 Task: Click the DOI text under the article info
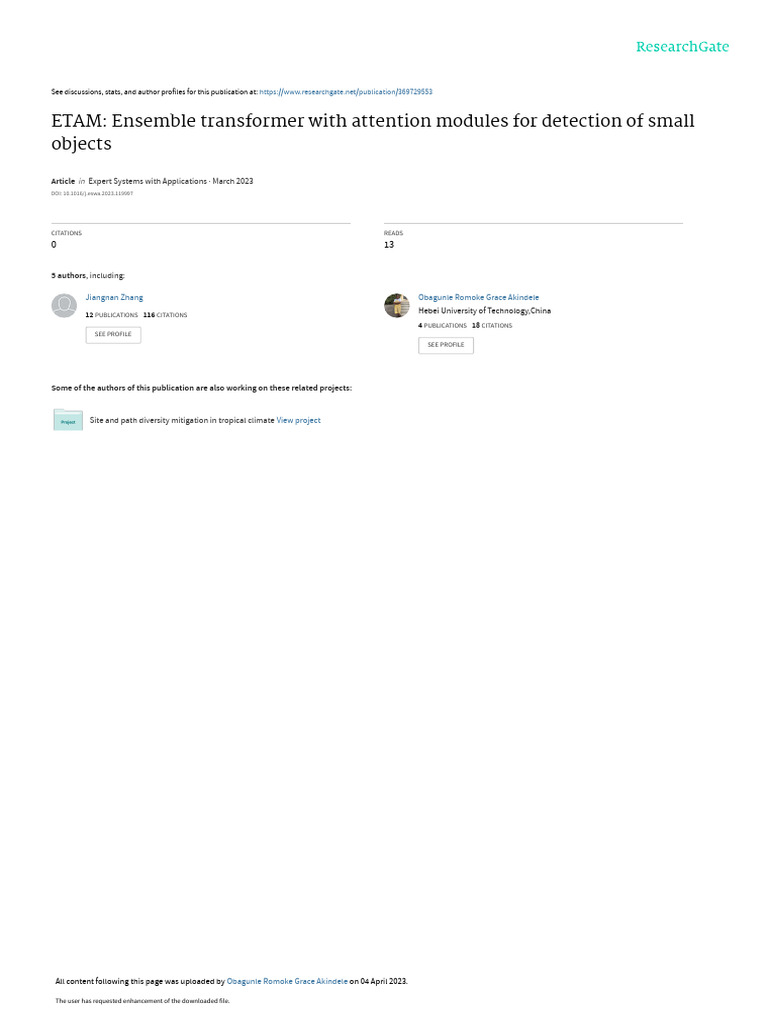(92, 193)
